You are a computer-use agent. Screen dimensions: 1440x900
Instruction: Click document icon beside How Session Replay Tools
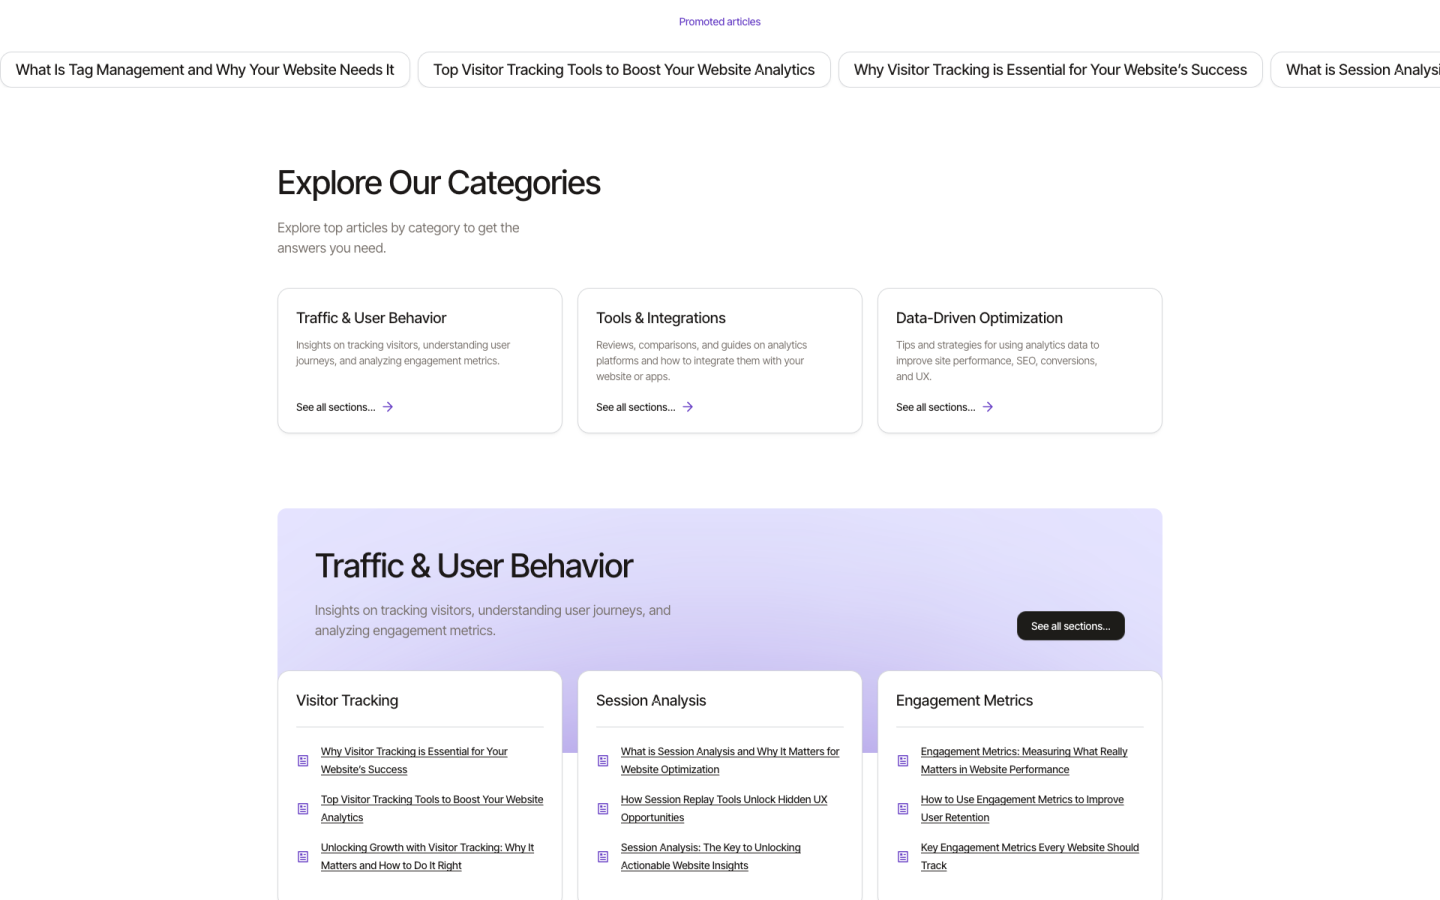pos(603,809)
